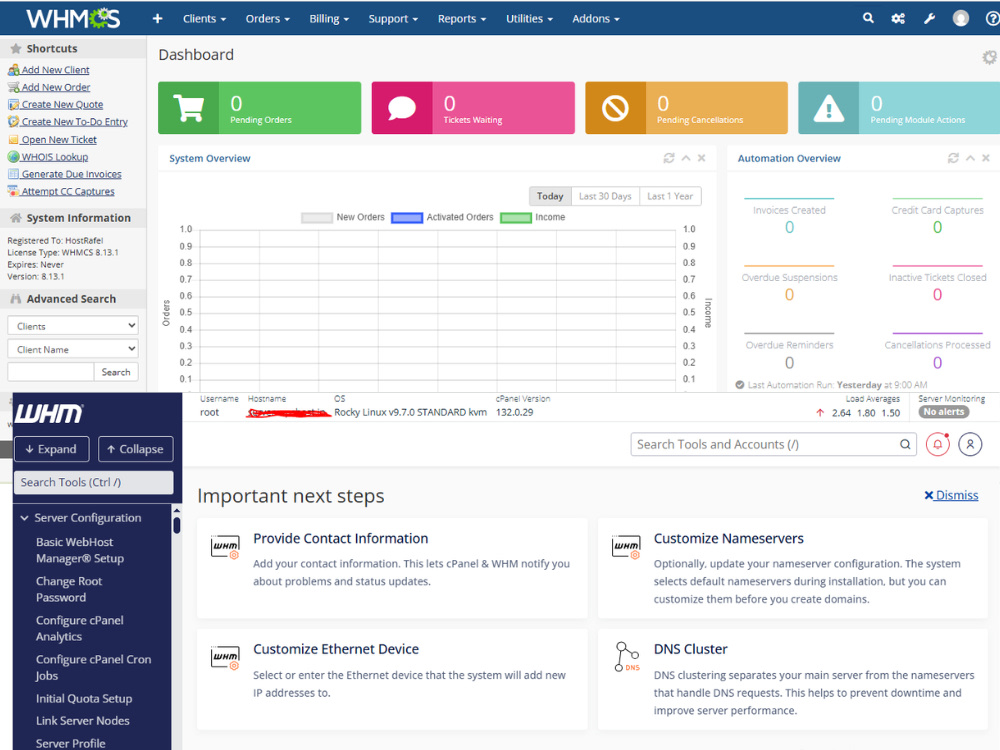Open the WHMCS search magnifier icon
Image resolution: width=1000 pixels, height=750 pixels.
pos(868,18)
